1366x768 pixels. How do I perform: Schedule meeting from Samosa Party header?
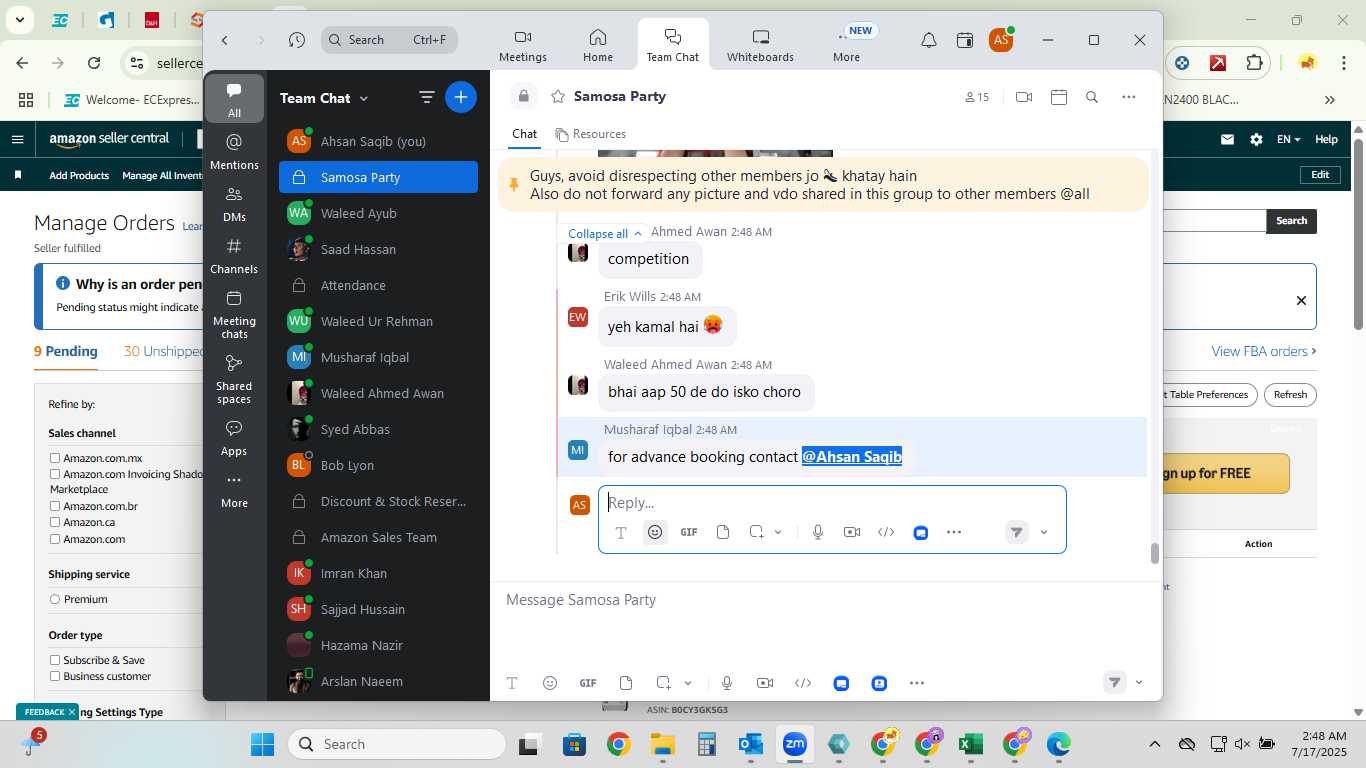[1059, 97]
